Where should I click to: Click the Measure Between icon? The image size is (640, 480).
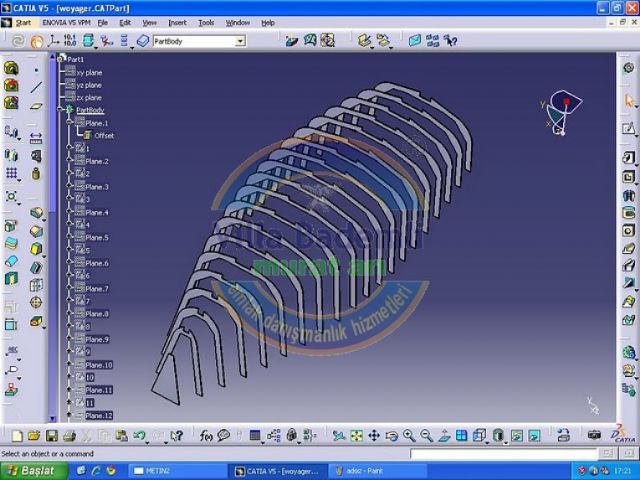pyautogui.click(x=36, y=138)
